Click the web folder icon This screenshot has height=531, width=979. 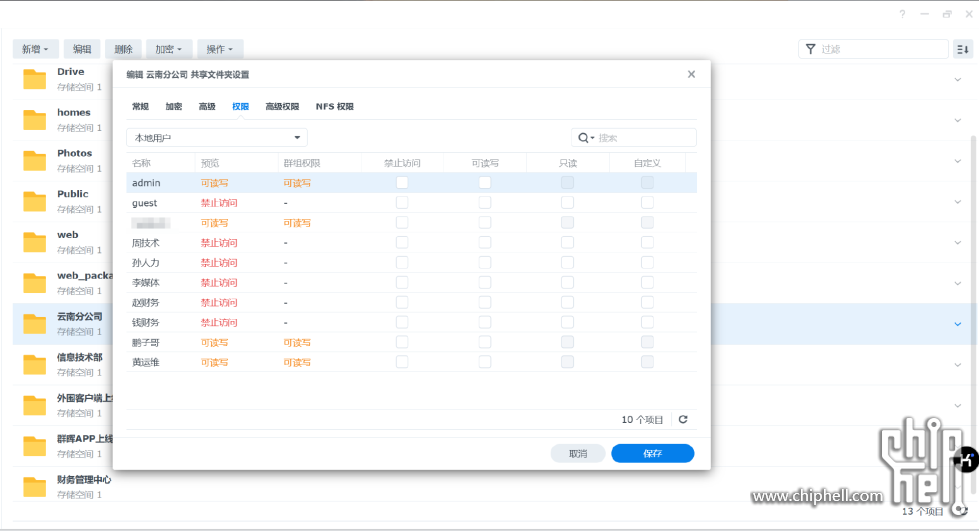34,242
